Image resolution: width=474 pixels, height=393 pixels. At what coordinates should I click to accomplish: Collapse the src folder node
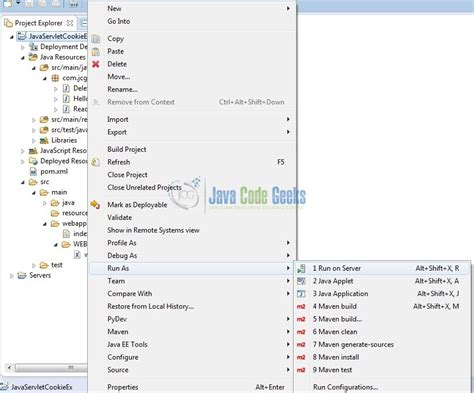pos(23,182)
